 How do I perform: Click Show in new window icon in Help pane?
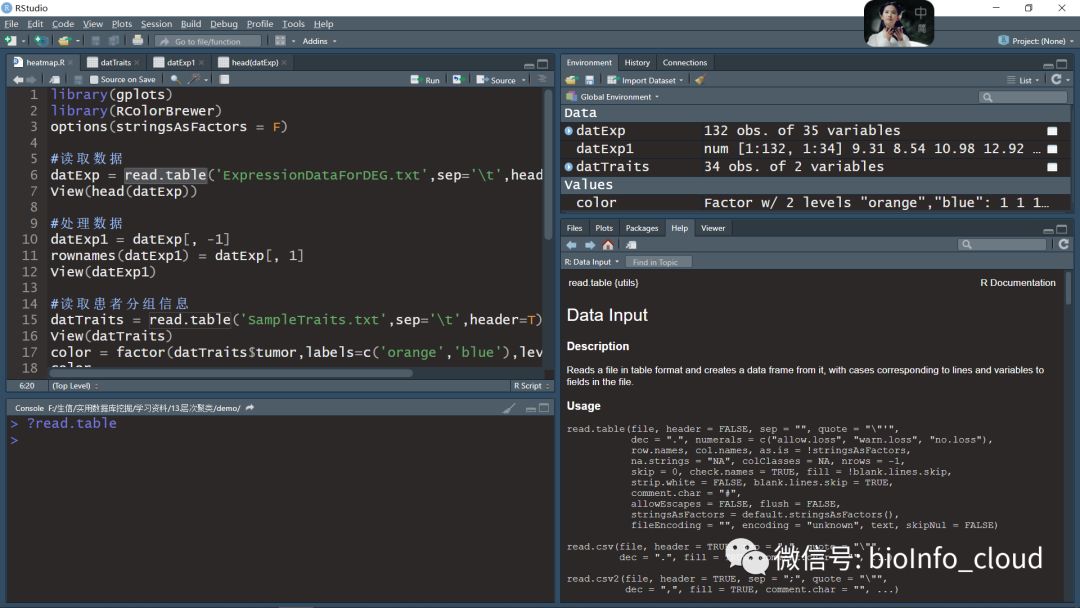click(631, 245)
